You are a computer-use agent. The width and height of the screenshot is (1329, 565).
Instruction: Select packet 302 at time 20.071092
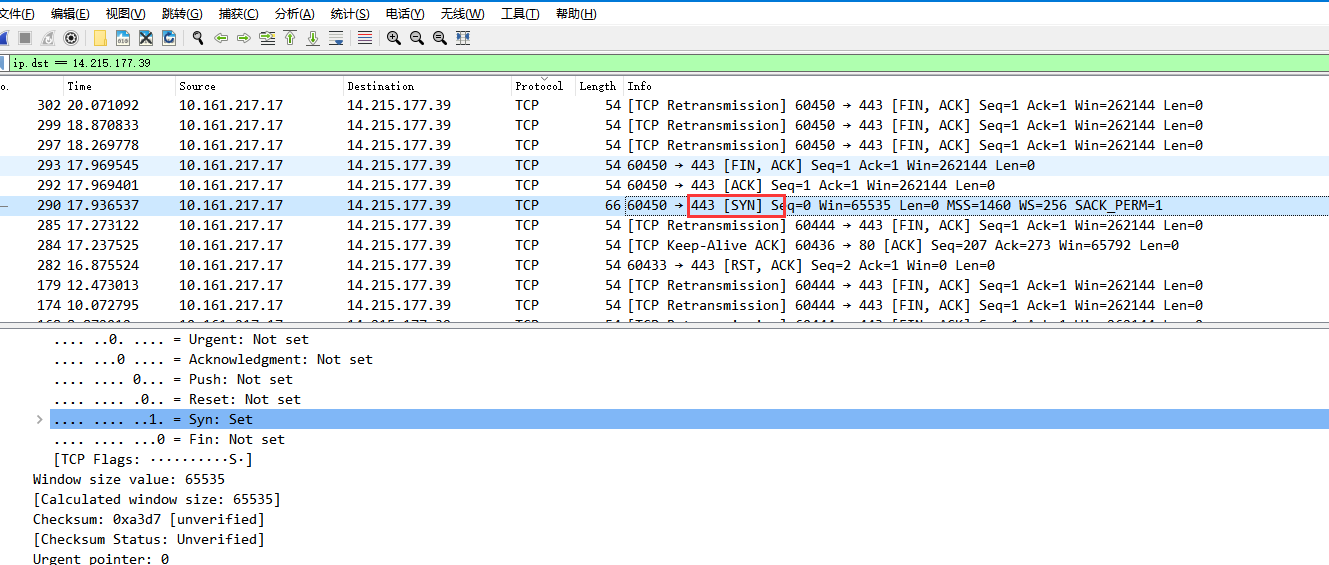tap(664, 105)
